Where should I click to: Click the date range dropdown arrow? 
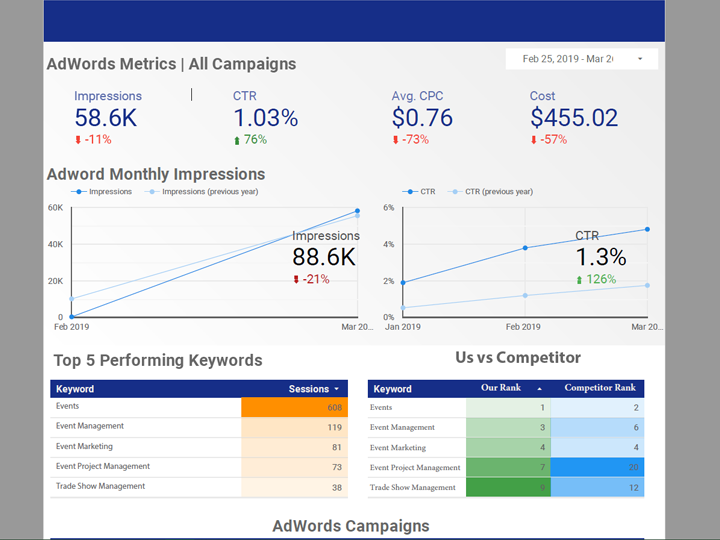click(640, 59)
